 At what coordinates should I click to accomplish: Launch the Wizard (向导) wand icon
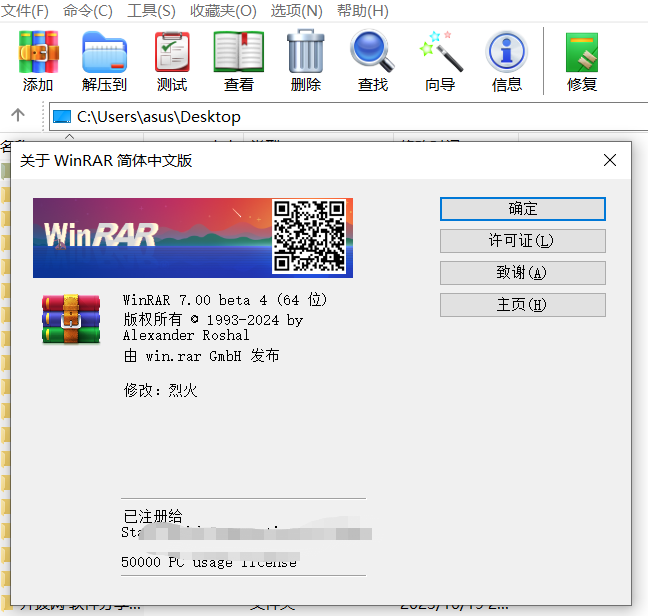[441, 51]
